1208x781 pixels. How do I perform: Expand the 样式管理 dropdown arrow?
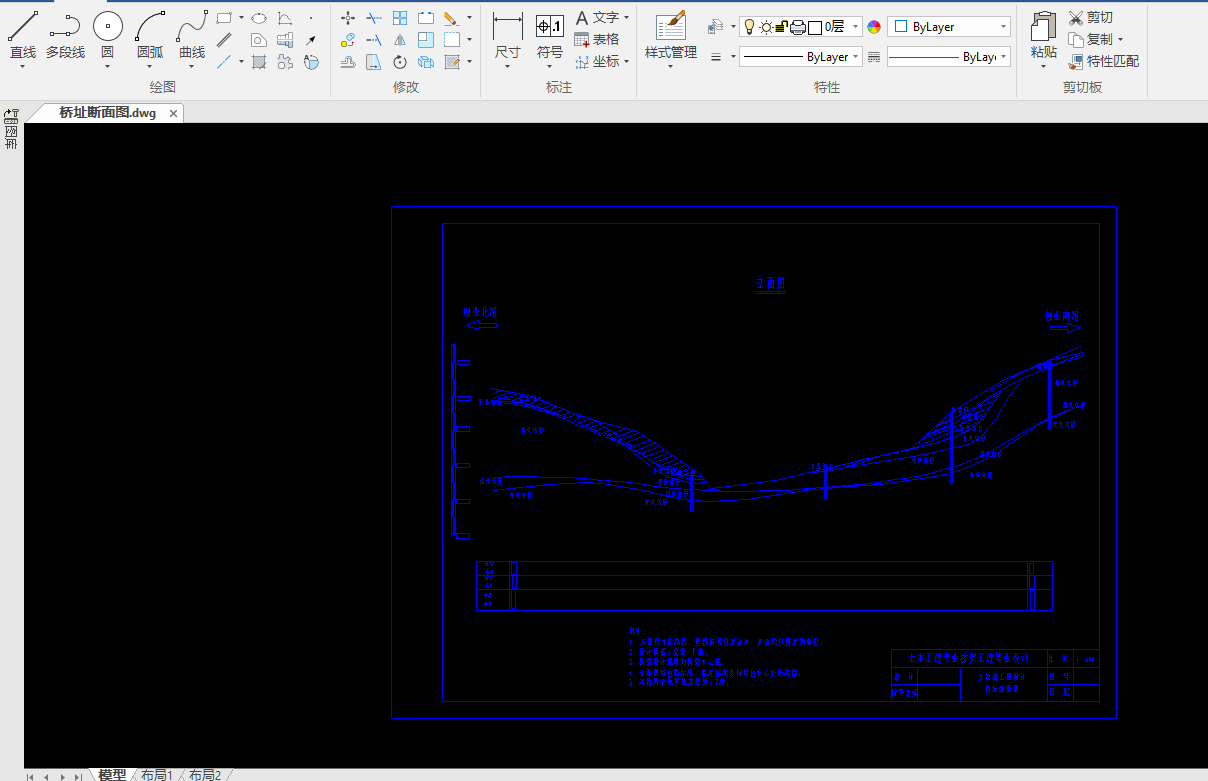pyautogui.click(x=670, y=67)
